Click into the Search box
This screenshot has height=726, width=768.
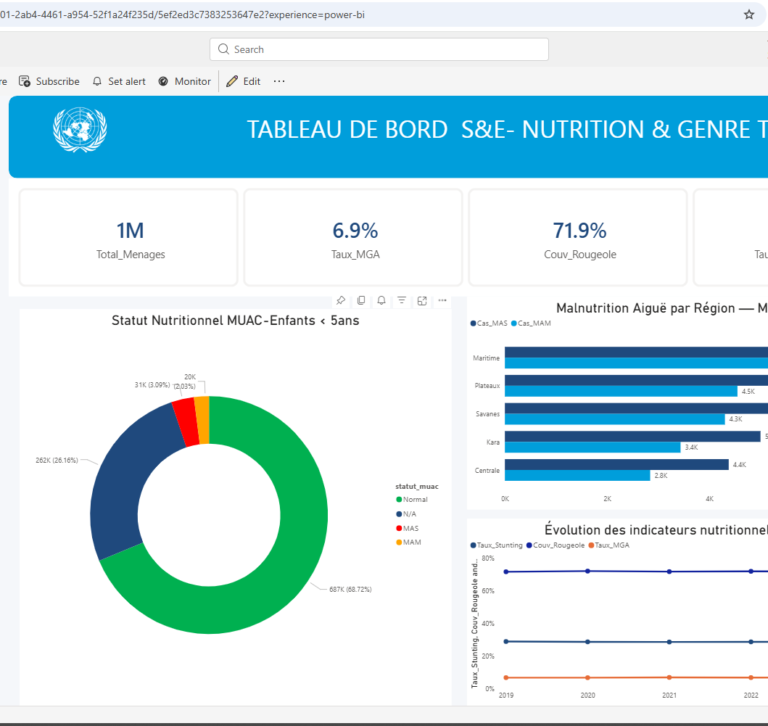(380, 49)
